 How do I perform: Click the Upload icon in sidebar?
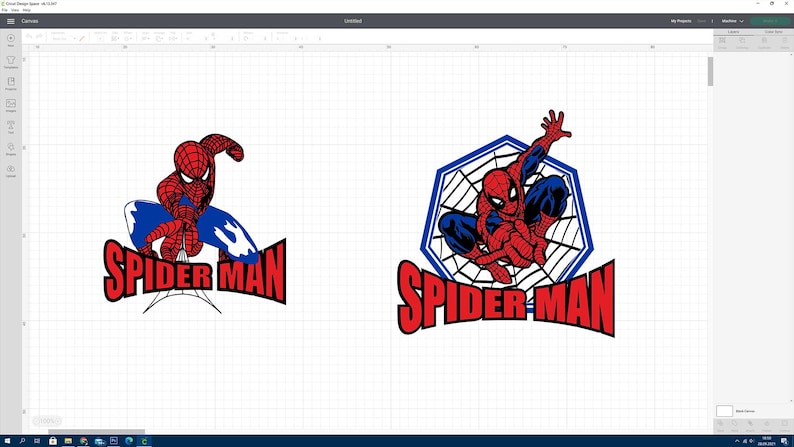coord(11,171)
